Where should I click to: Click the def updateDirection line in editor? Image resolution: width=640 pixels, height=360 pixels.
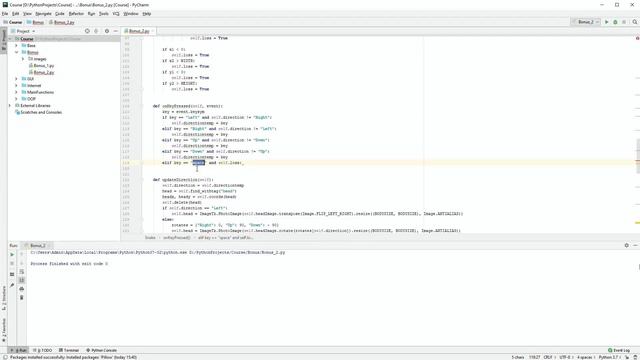[x=183, y=180]
